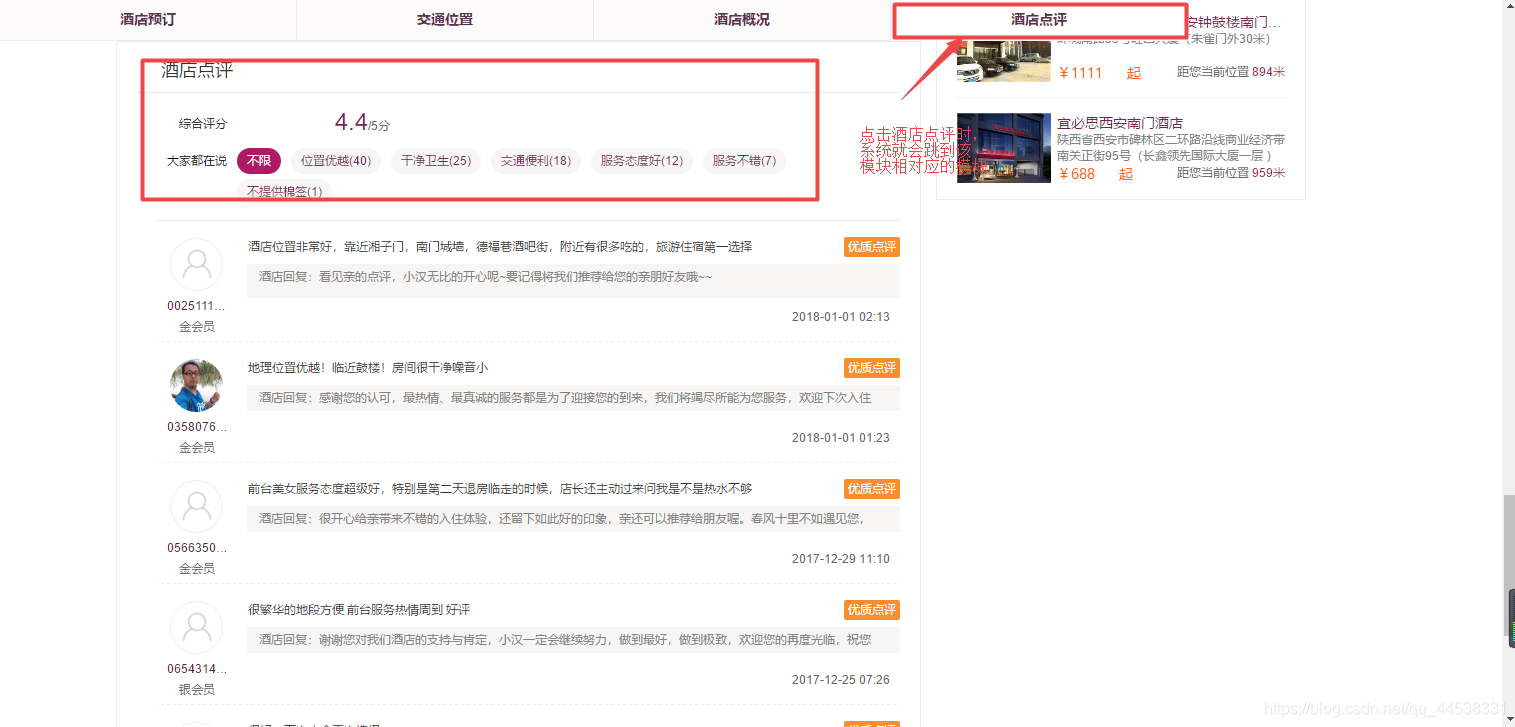Open the 酒店预订 tab
Image resolution: width=1515 pixels, height=727 pixels.
(148, 19)
